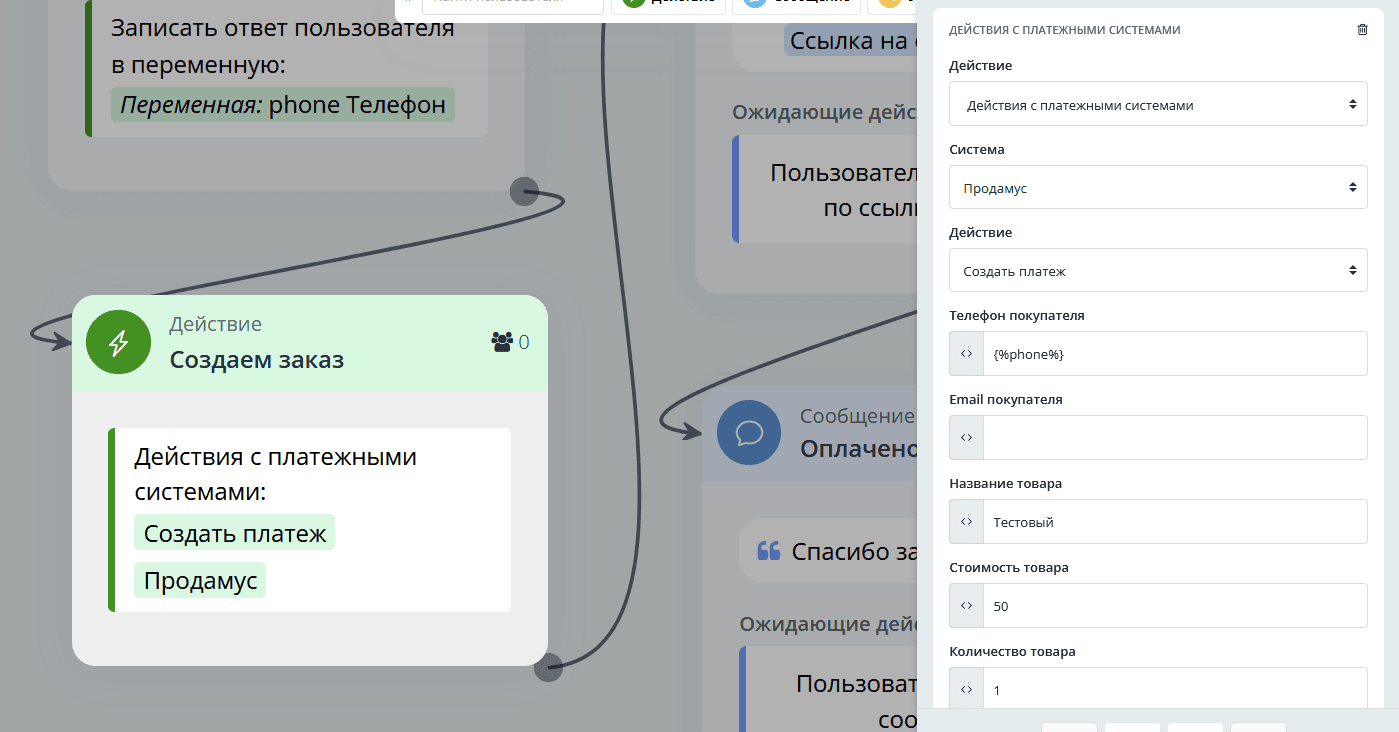
Task: Click the Название товара field with Тестовый
Action: (x=1174, y=522)
